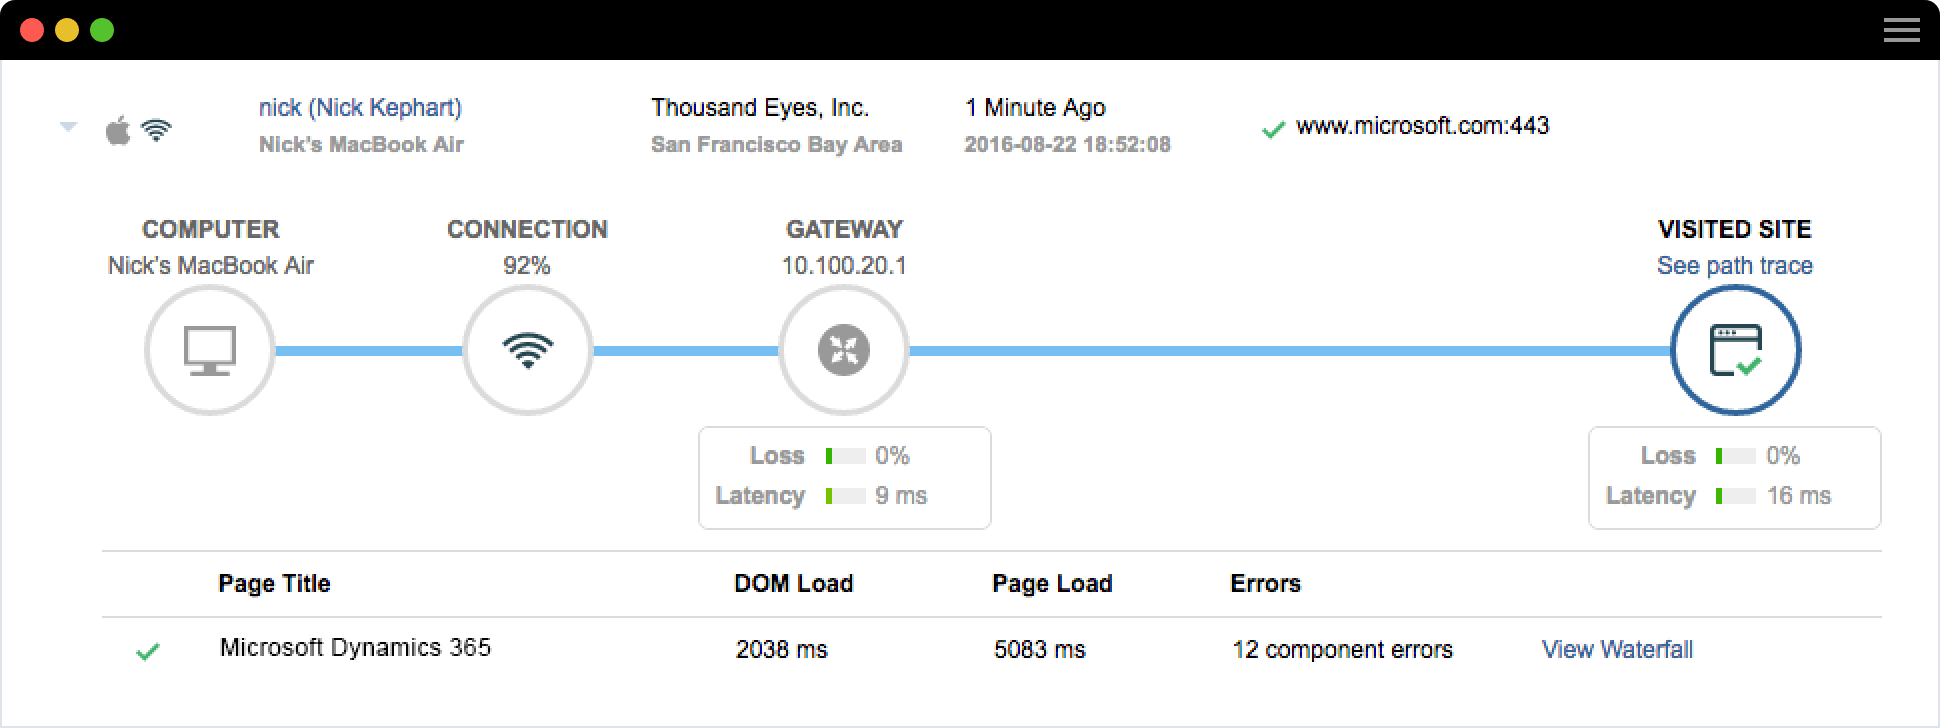Click the Gateway Loss bar indicator
This screenshot has width=1940, height=728.
(x=845, y=456)
